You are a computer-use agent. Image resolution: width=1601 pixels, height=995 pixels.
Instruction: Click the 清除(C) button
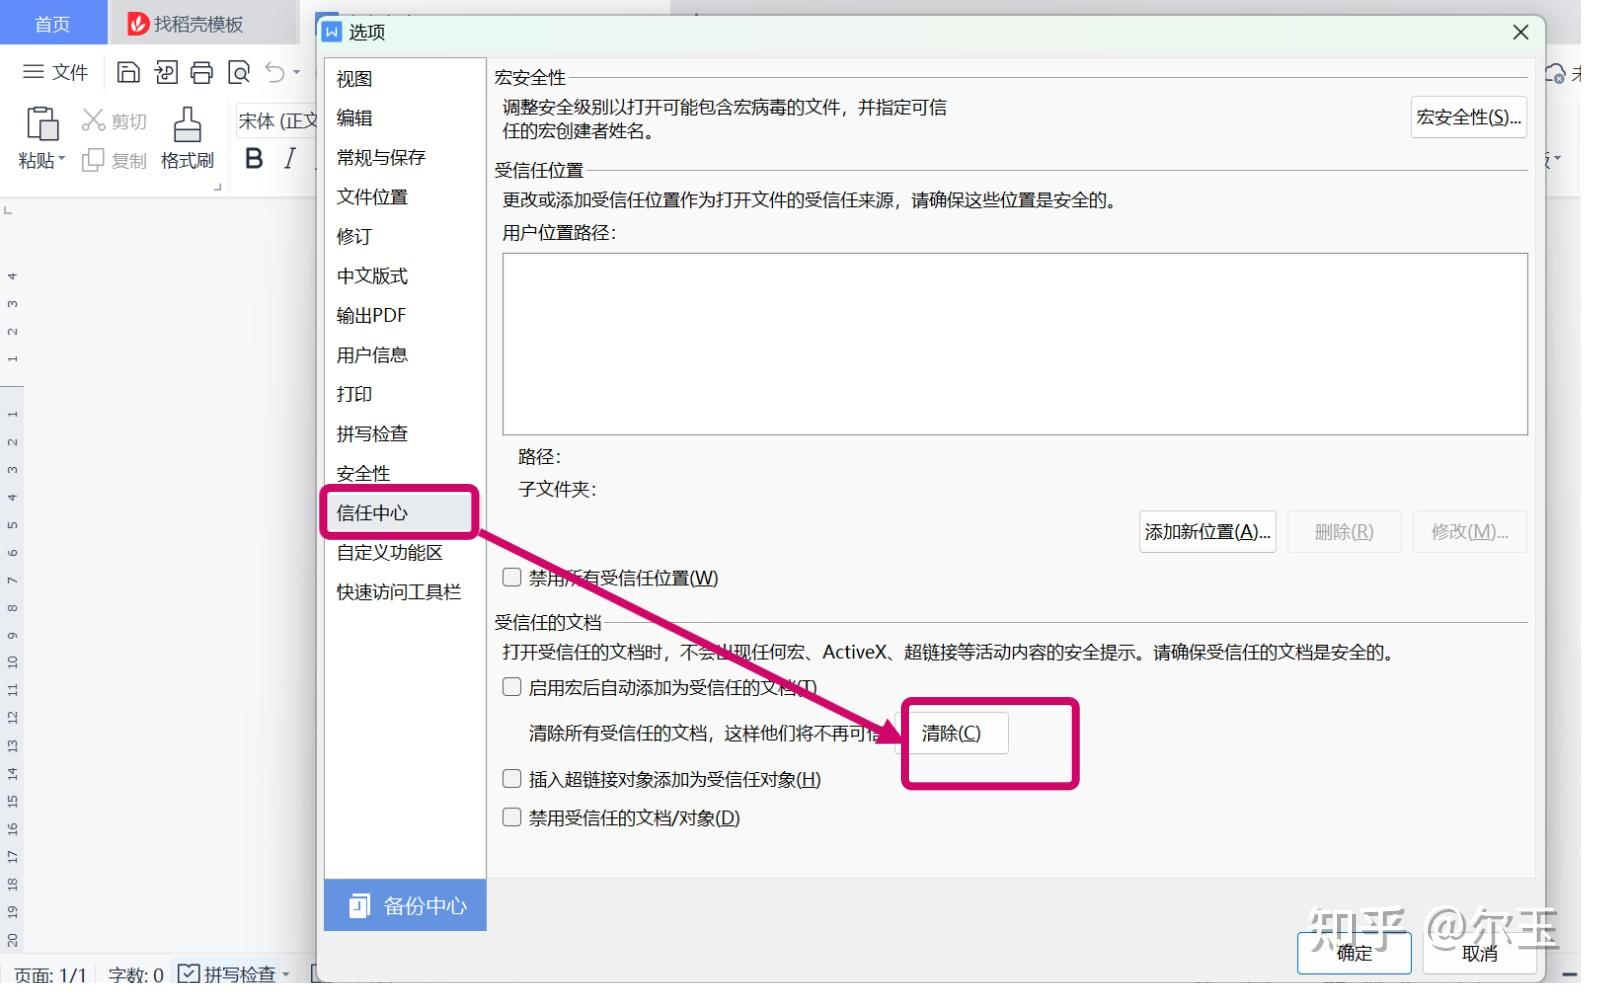click(x=951, y=733)
